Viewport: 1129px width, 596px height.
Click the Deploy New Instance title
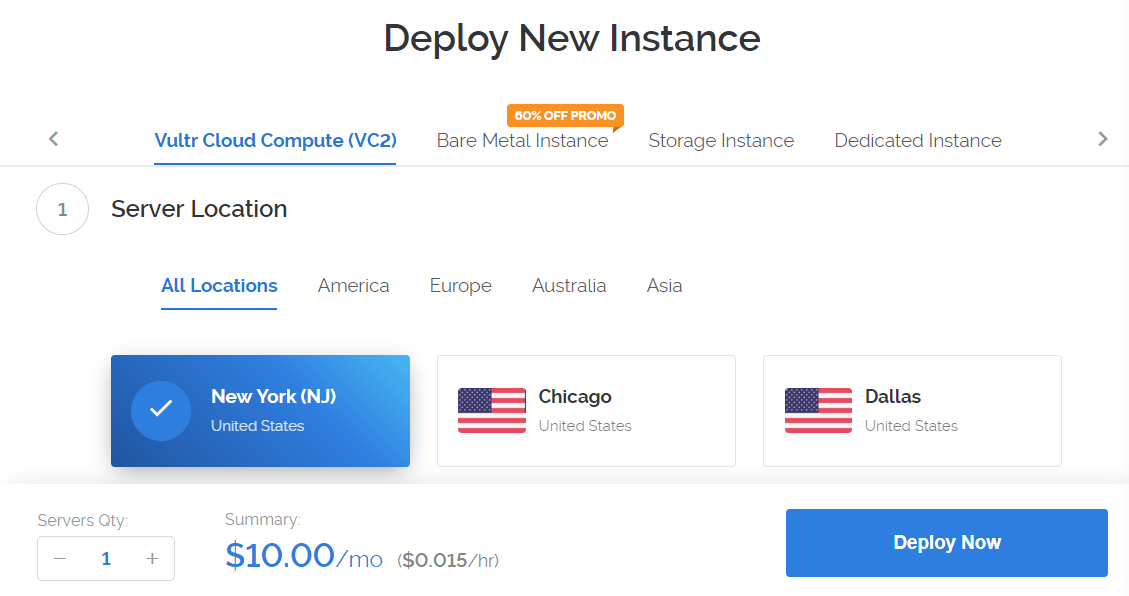coord(572,37)
